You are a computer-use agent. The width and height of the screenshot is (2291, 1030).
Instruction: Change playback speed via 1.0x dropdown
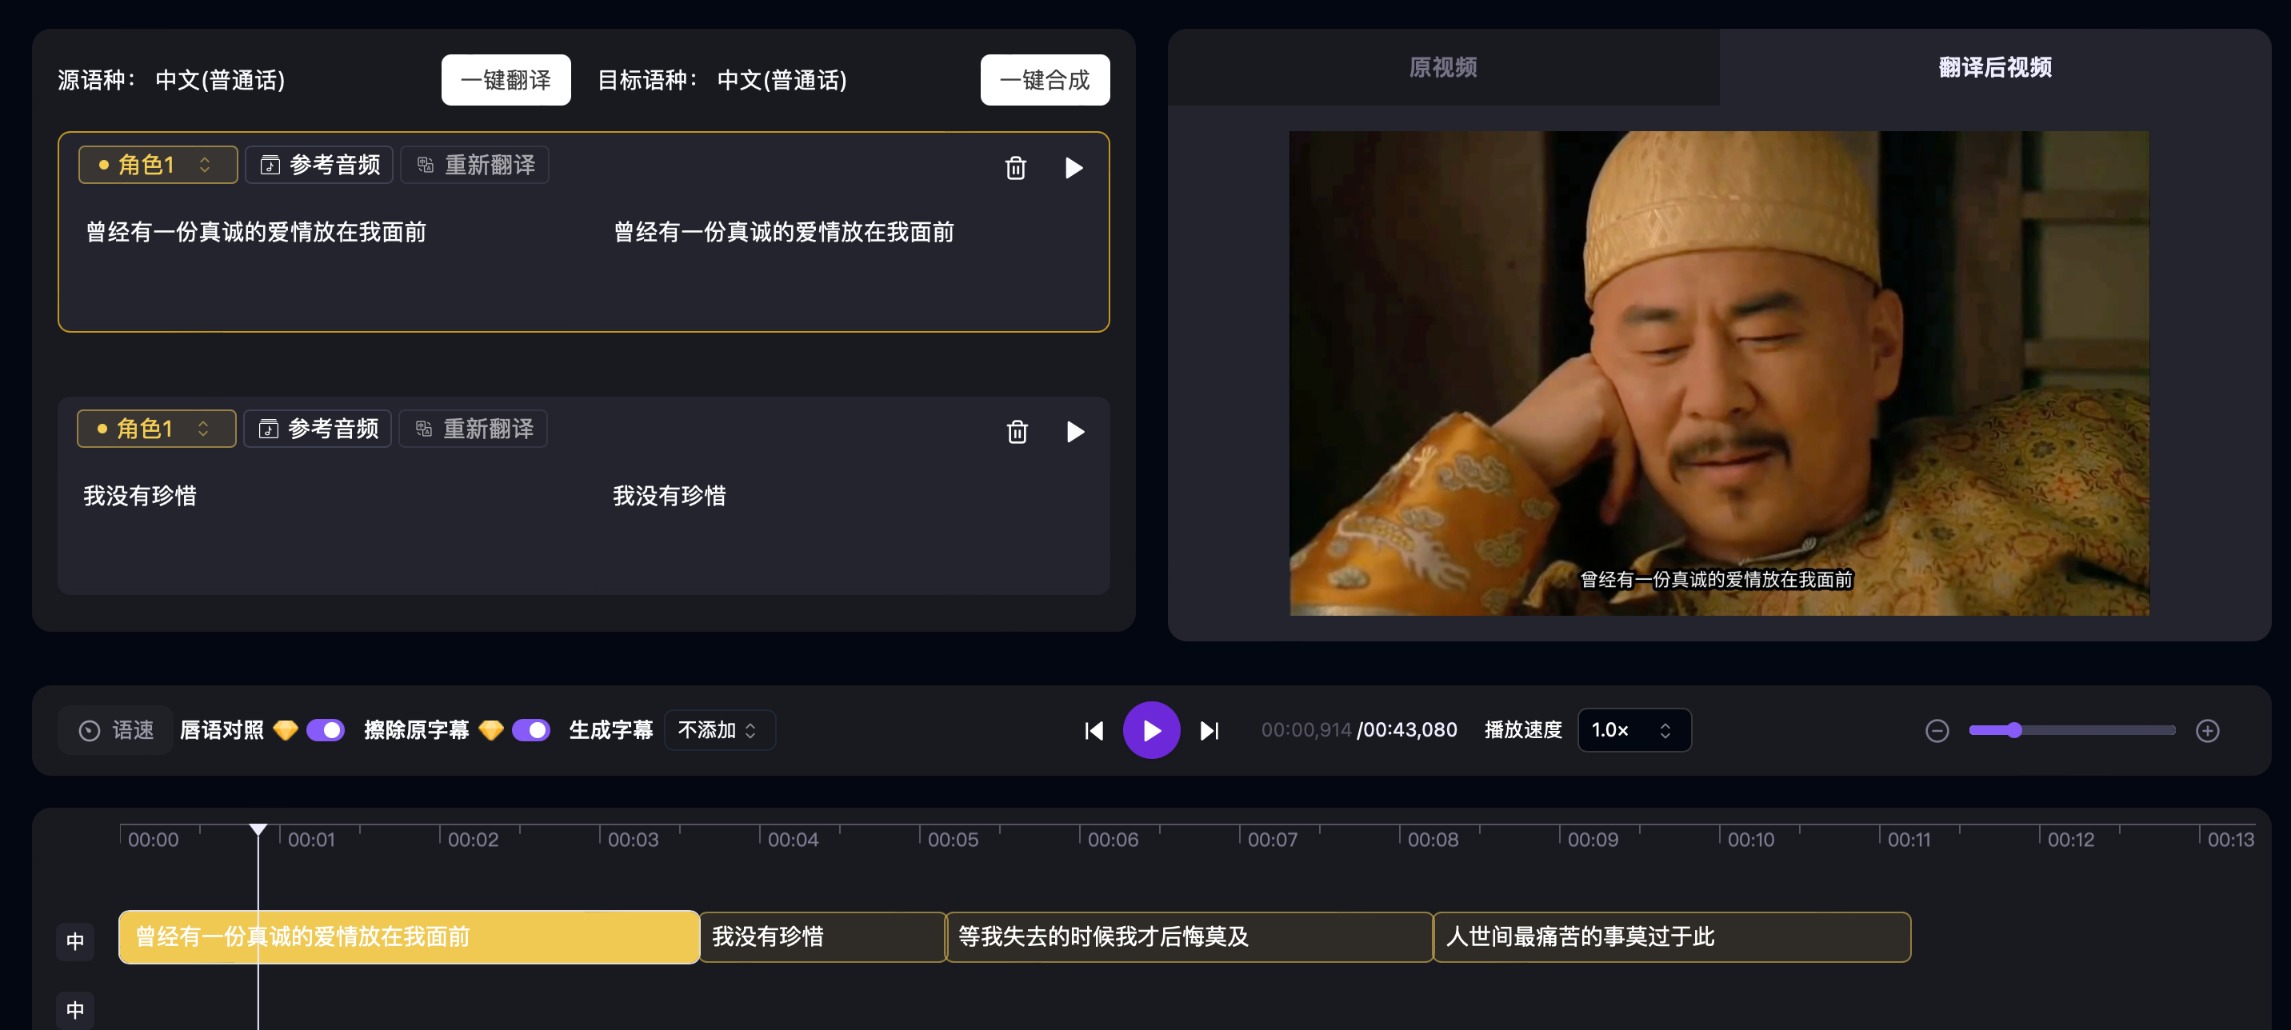pyautogui.click(x=1633, y=730)
